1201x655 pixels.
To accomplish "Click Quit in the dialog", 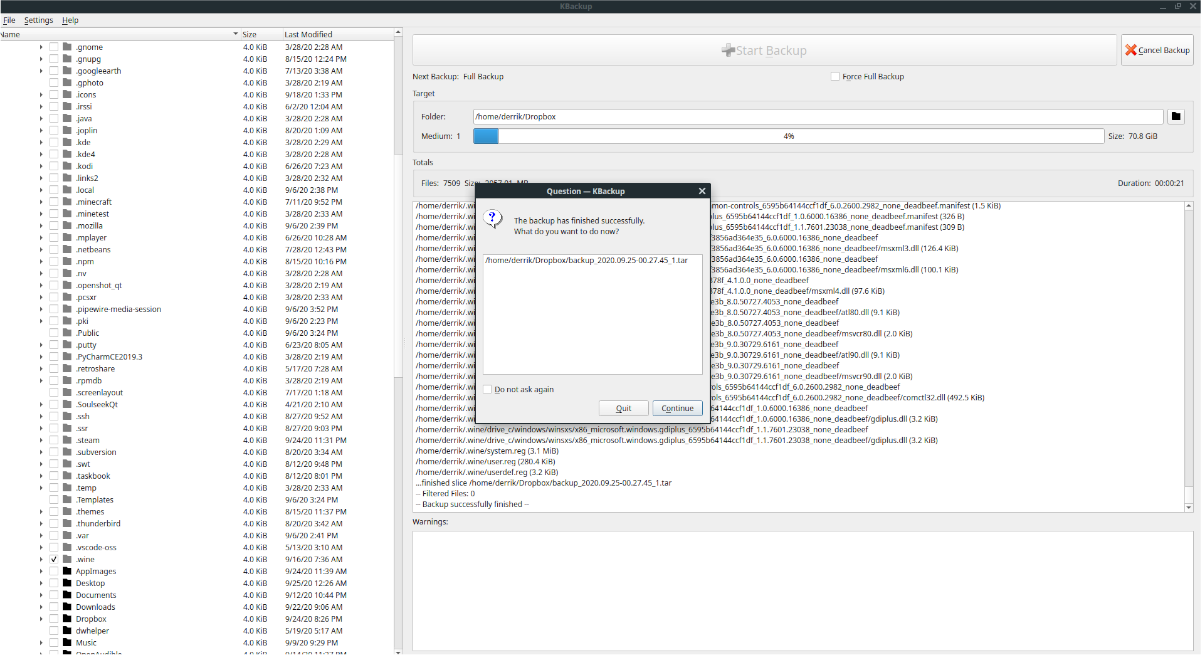I will [623, 408].
